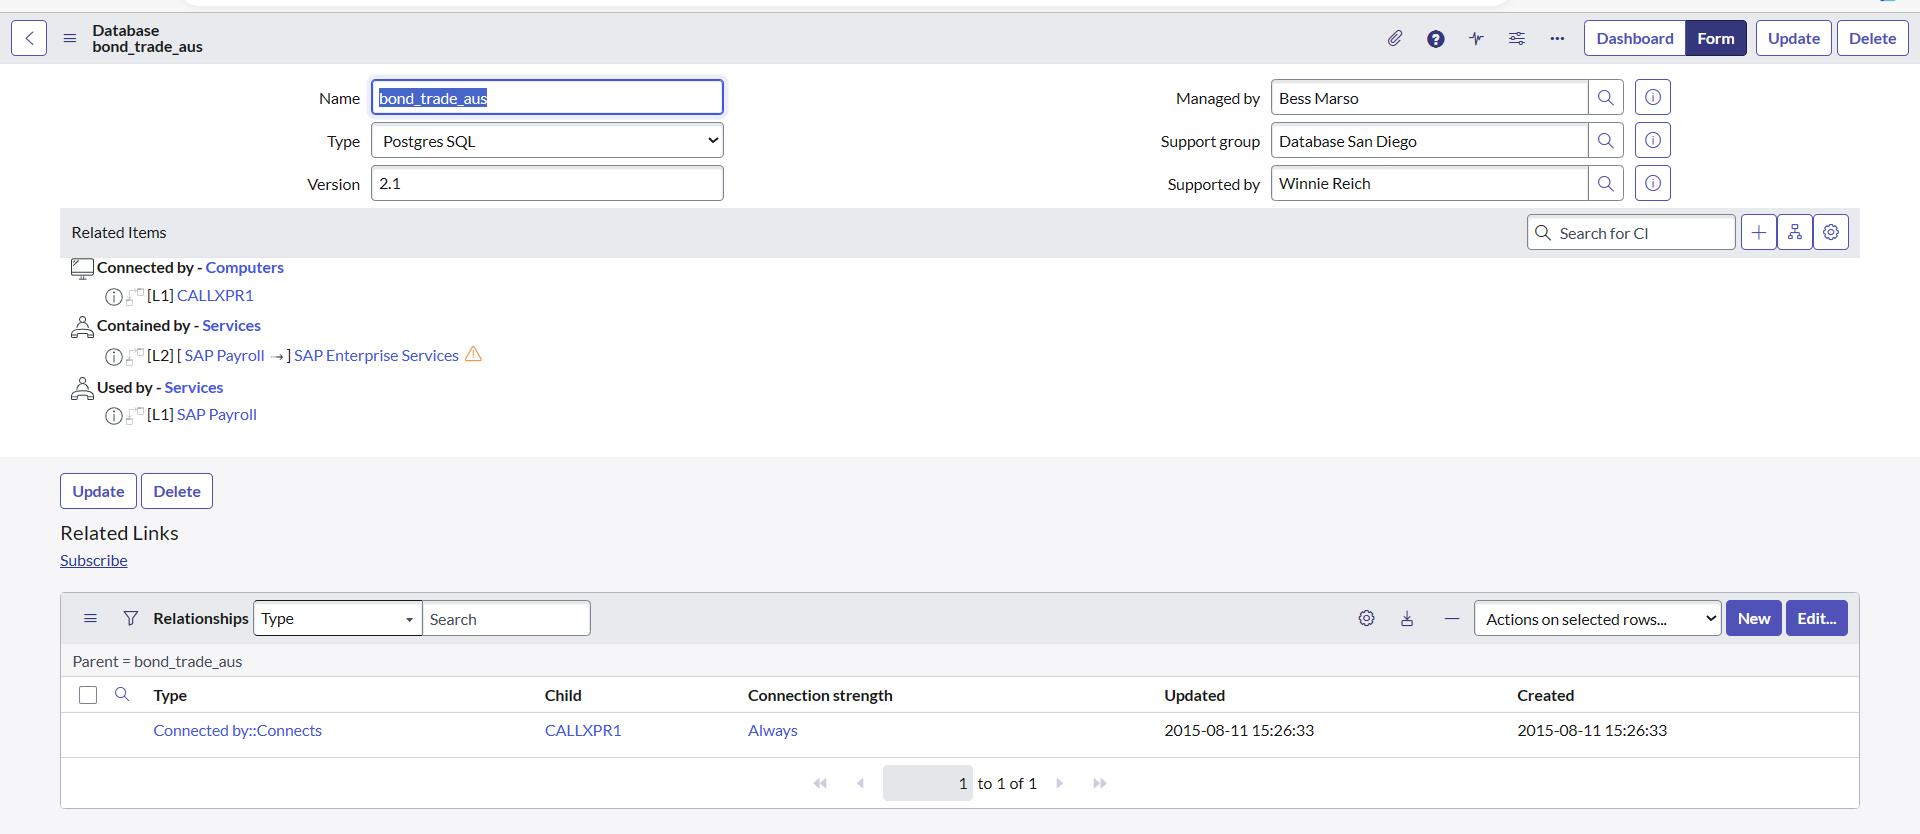Open attachments via the paperclip icon
Image resolution: width=1920 pixels, height=834 pixels.
pos(1395,38)
